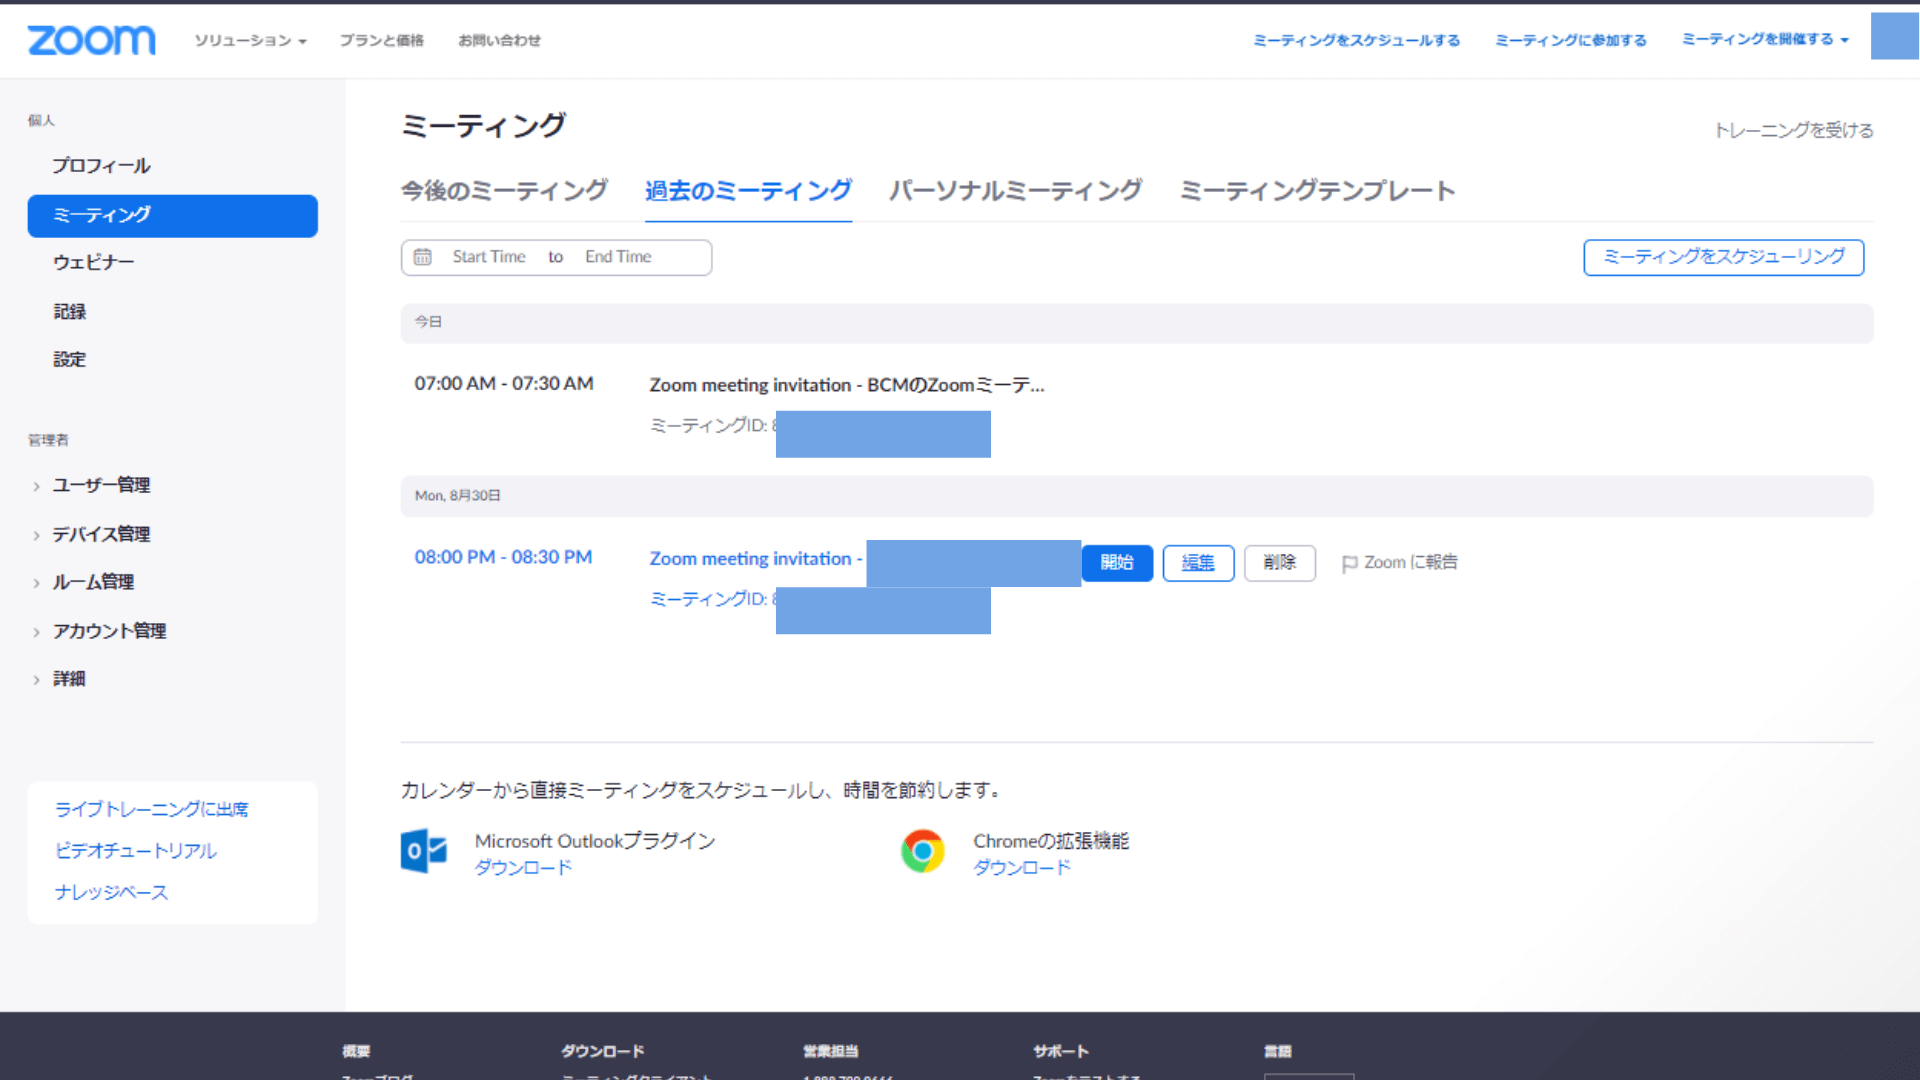Start the meeting with the 開始 button

1117,562
